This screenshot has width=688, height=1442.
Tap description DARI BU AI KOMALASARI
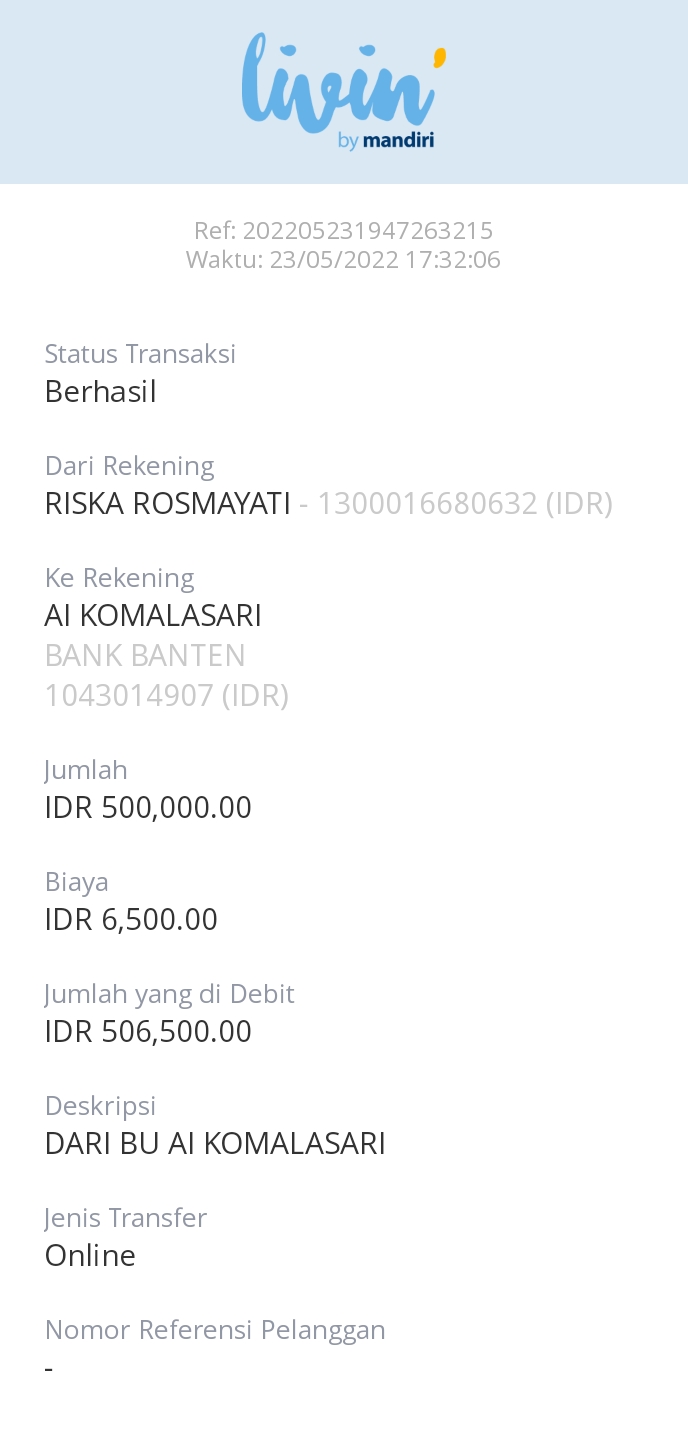pos(215,1144)
